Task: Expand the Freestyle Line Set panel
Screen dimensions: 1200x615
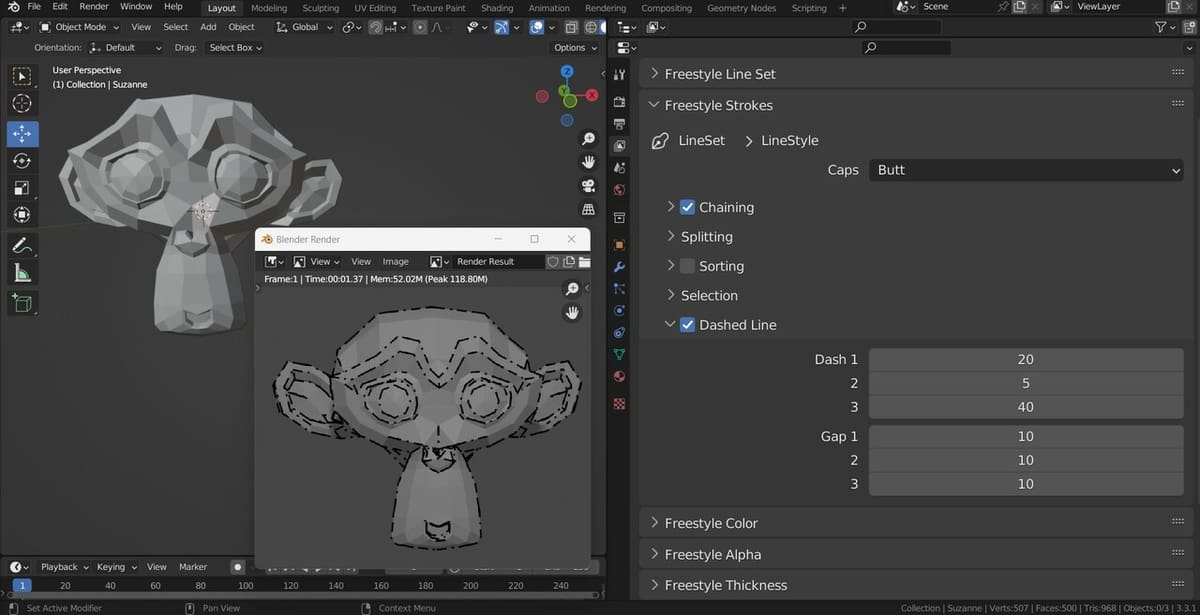Action: pos(720,74)
